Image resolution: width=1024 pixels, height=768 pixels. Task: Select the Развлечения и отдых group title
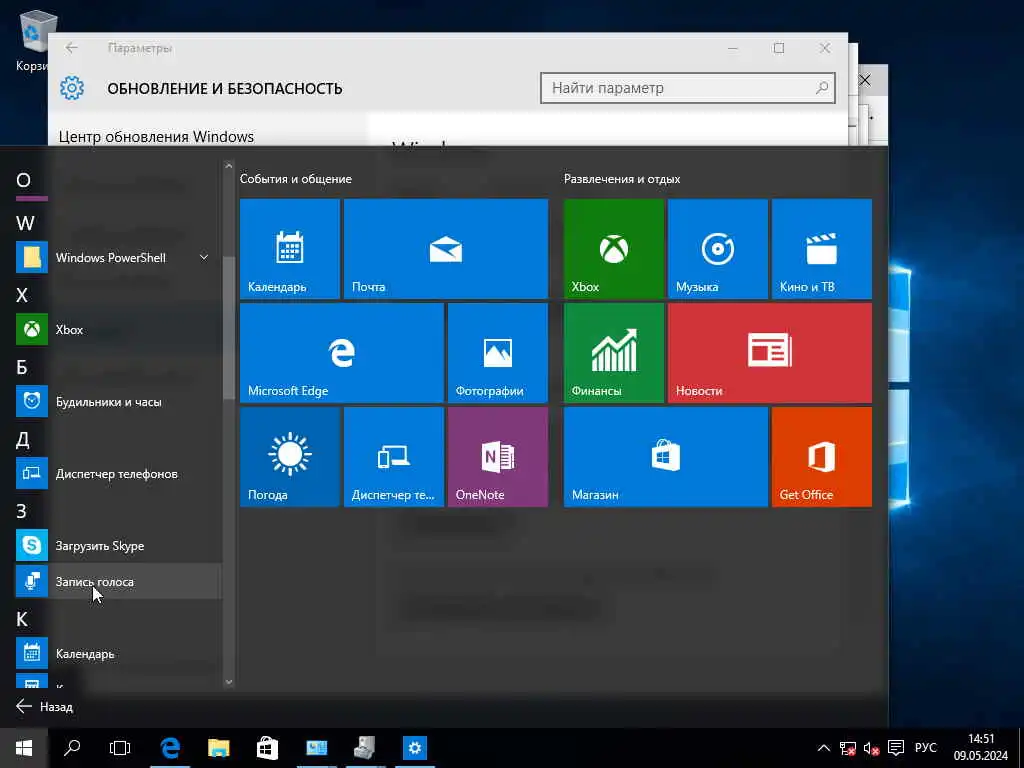[x=622, y=179]
